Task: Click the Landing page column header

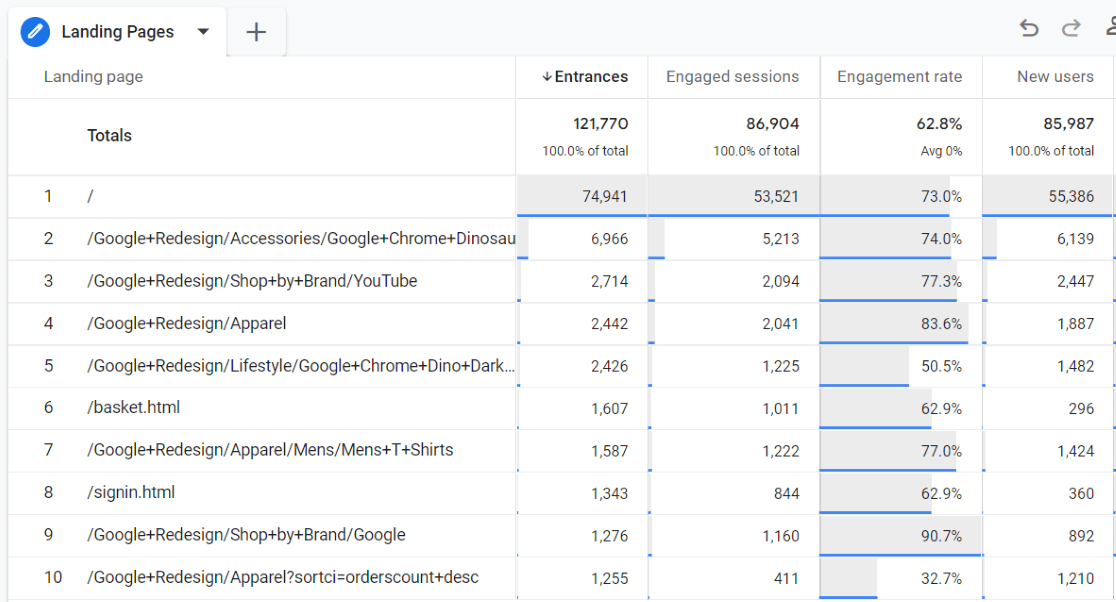Action: click(x=93, y=76)
